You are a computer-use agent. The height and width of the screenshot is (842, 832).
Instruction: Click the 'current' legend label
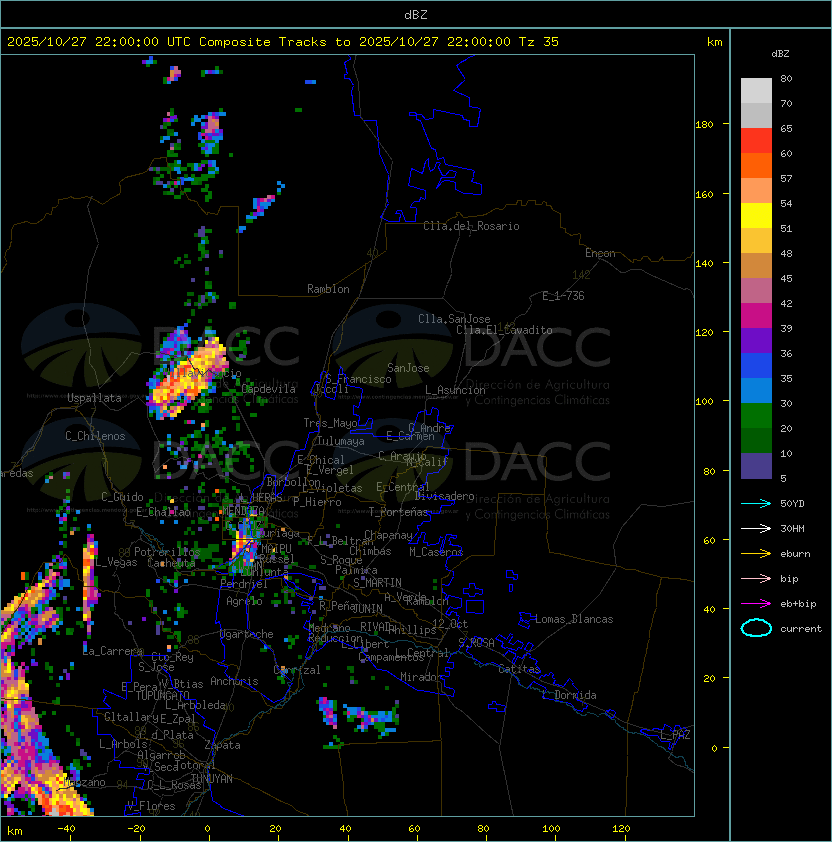tap(801, 629)
